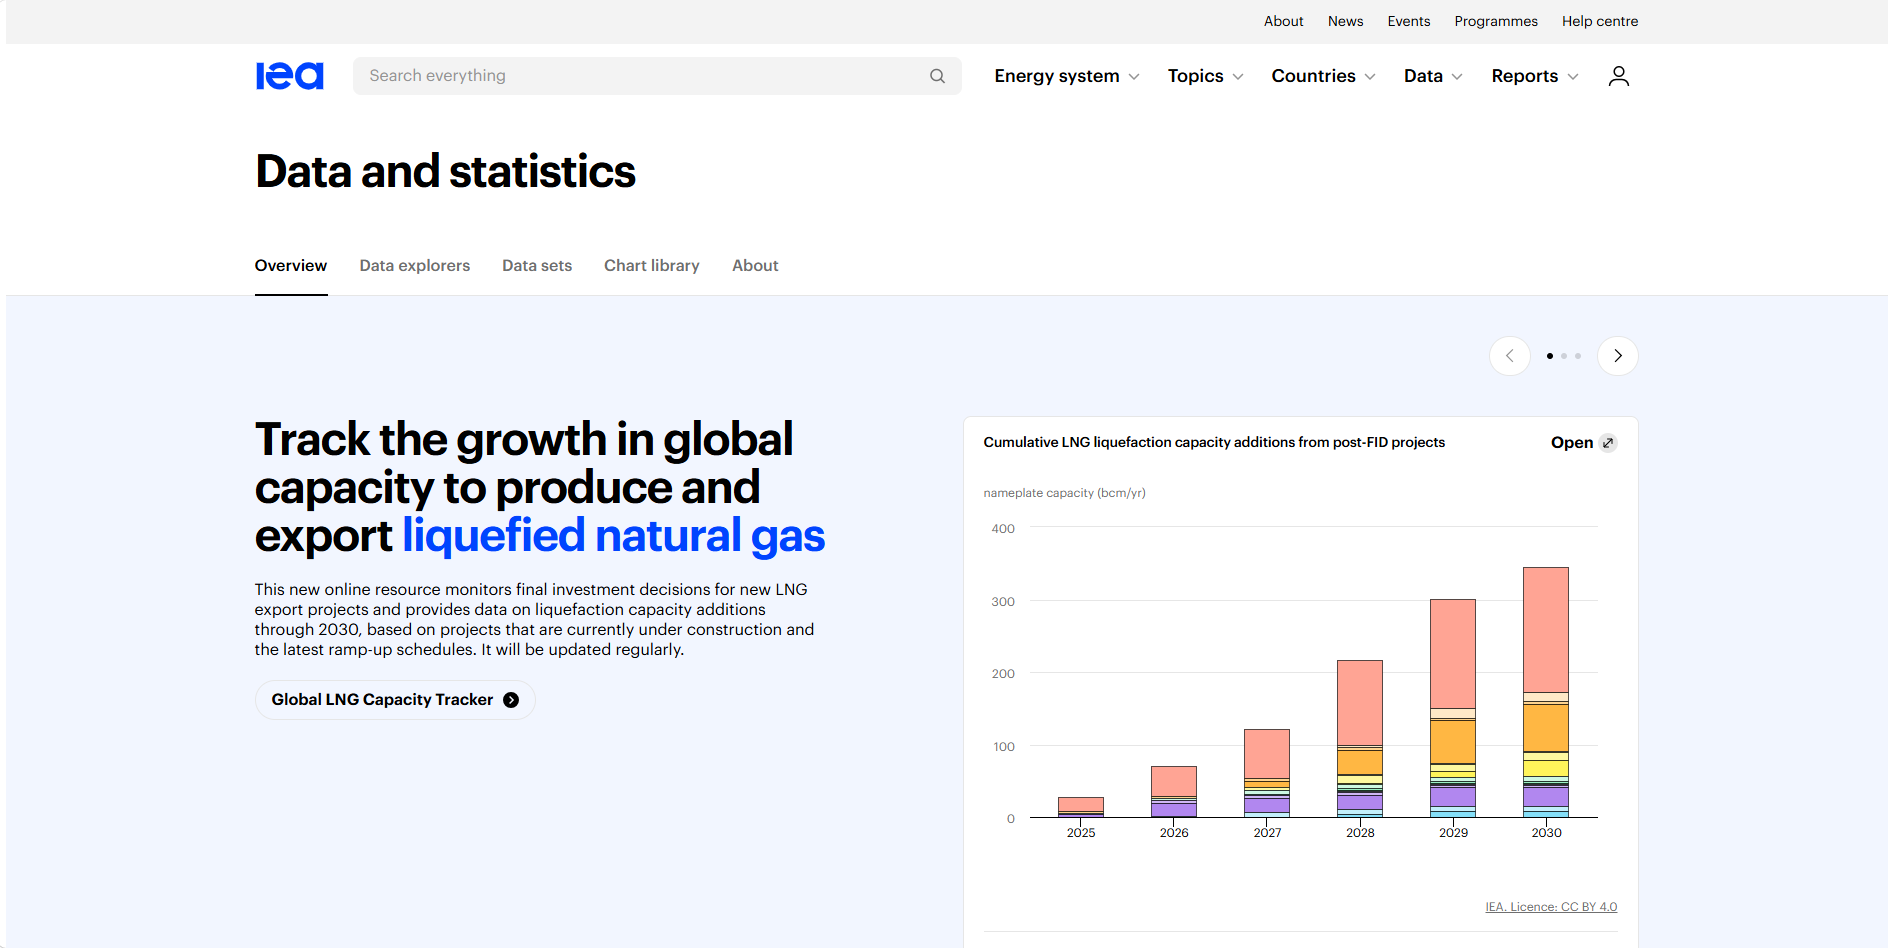Expand the Topics dropdown menu
The height and width of the screenshot is (948, 1890).
1205,76
